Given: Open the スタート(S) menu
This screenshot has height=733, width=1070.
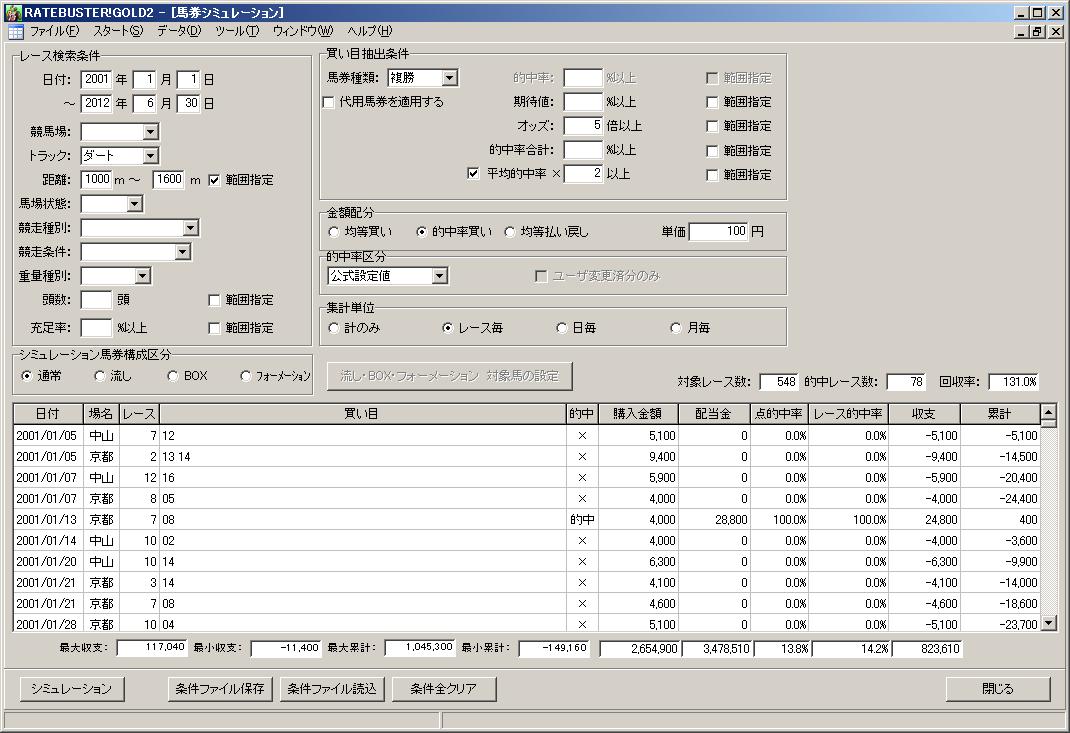Looking at the screenshot, I should [x=118, y=31].
